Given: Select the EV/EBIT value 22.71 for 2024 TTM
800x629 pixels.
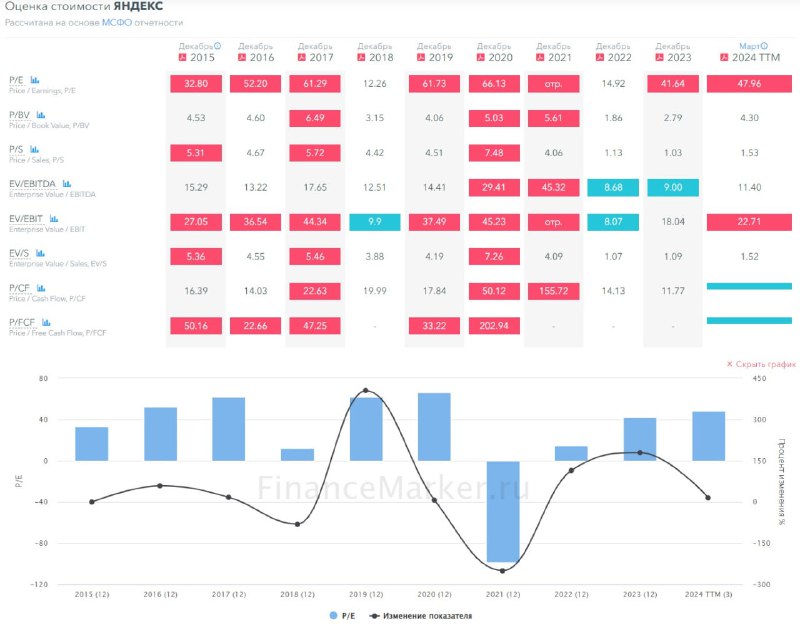Looking at the screenshot, I should click(749, 222).
